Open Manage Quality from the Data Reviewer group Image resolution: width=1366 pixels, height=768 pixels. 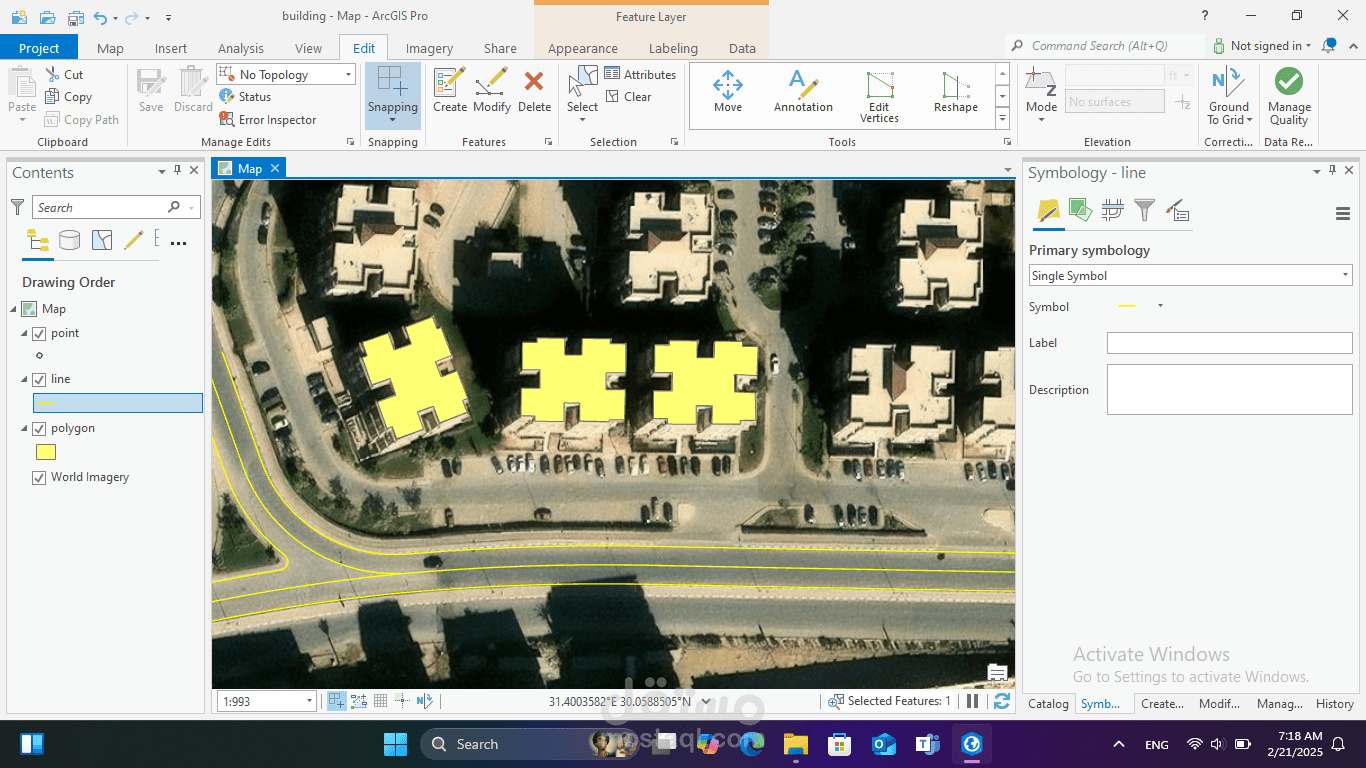(x=1288, y=95)
